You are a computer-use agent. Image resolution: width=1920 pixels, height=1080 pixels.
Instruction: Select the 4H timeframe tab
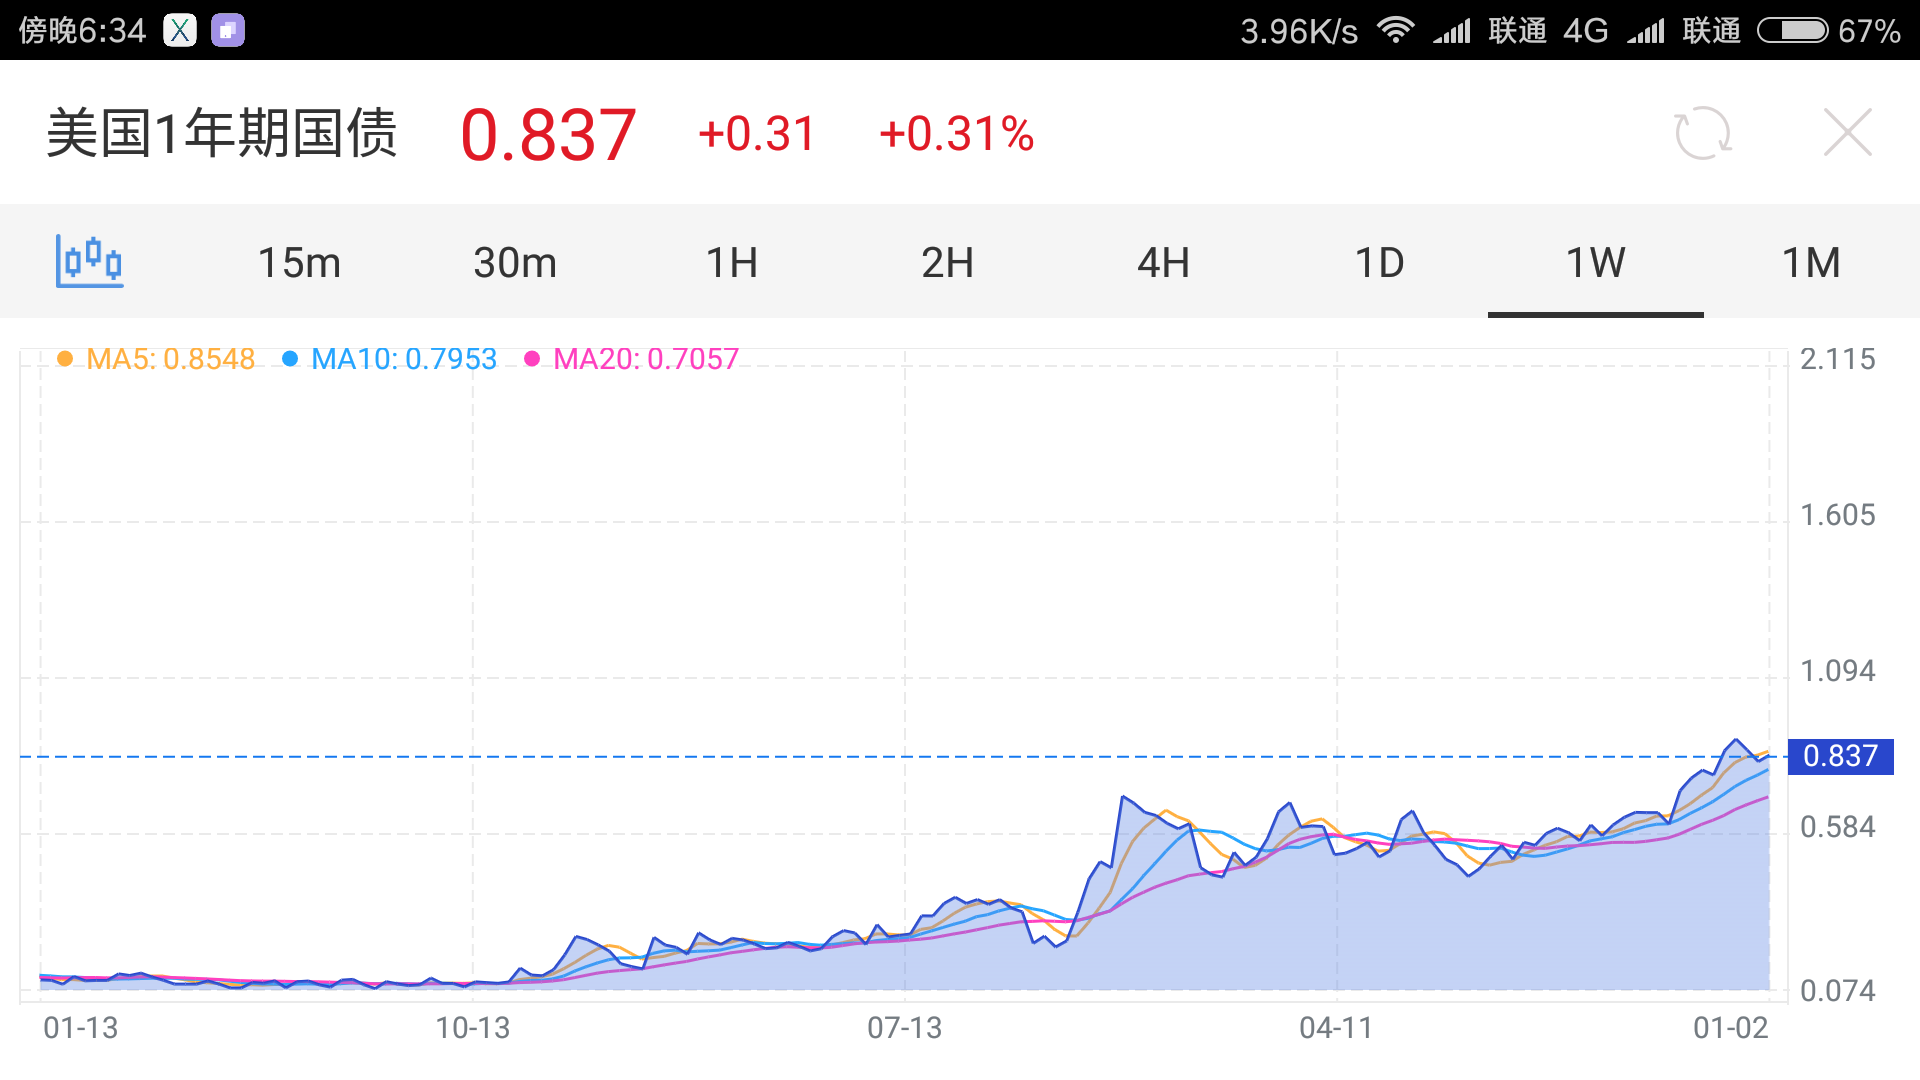click(x=1163, y=262)
